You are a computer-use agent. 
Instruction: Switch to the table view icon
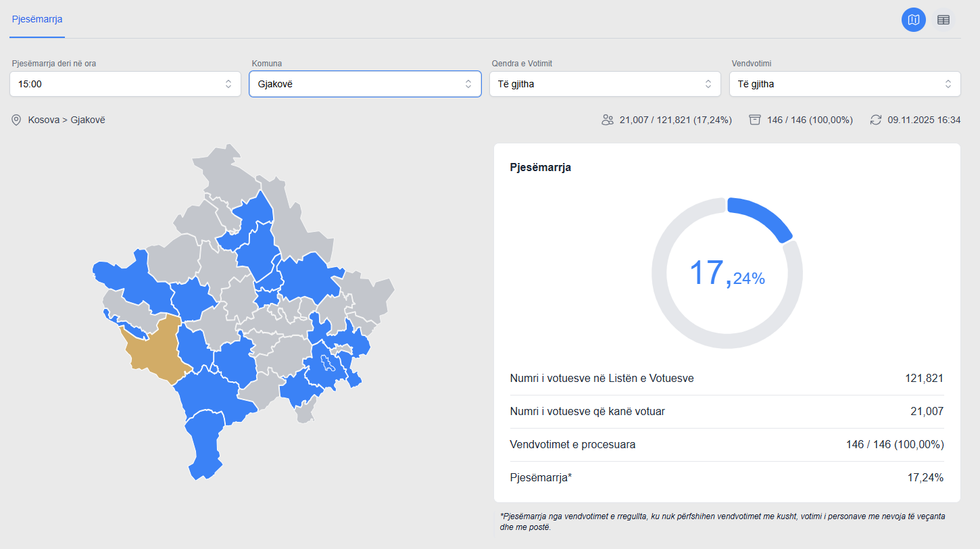[943, 19]
